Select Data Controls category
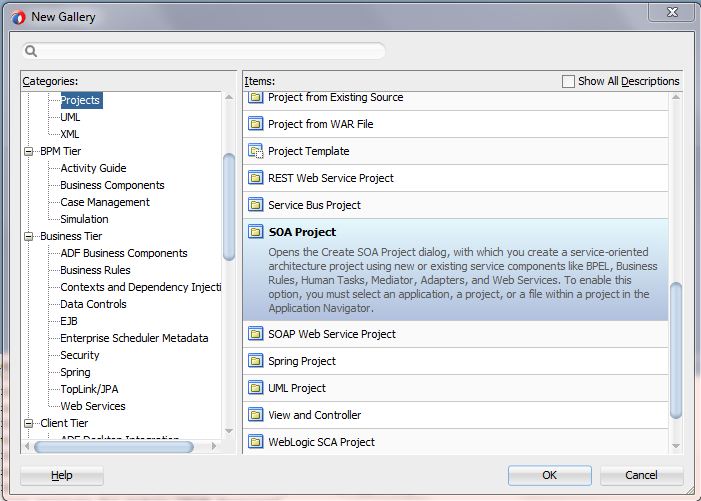The width and height of the screenshot is (701, 501). 93,304
